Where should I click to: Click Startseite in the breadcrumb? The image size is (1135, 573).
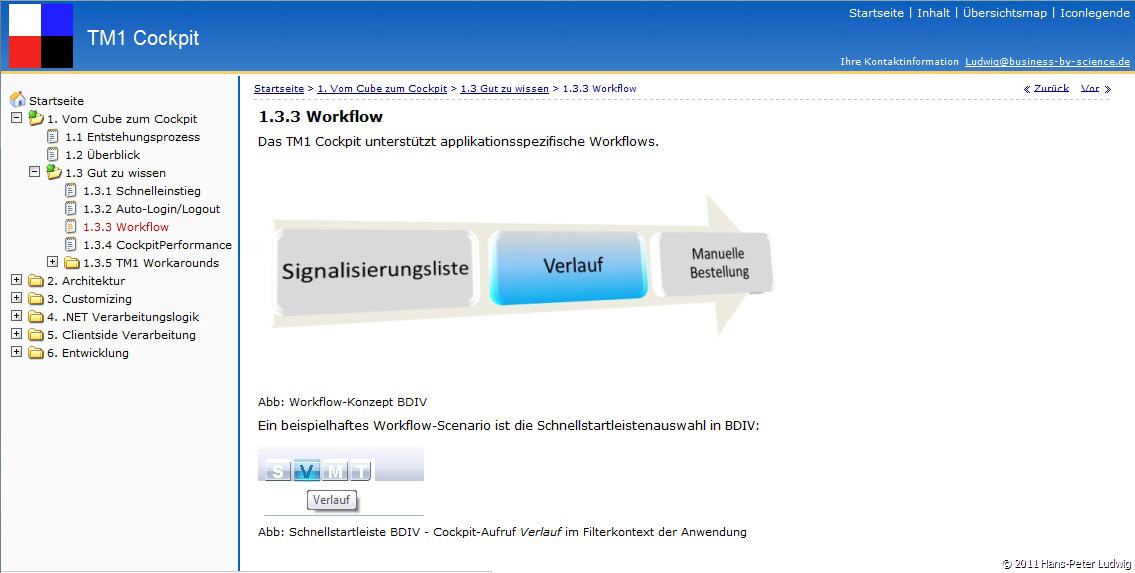click(279, 88)
